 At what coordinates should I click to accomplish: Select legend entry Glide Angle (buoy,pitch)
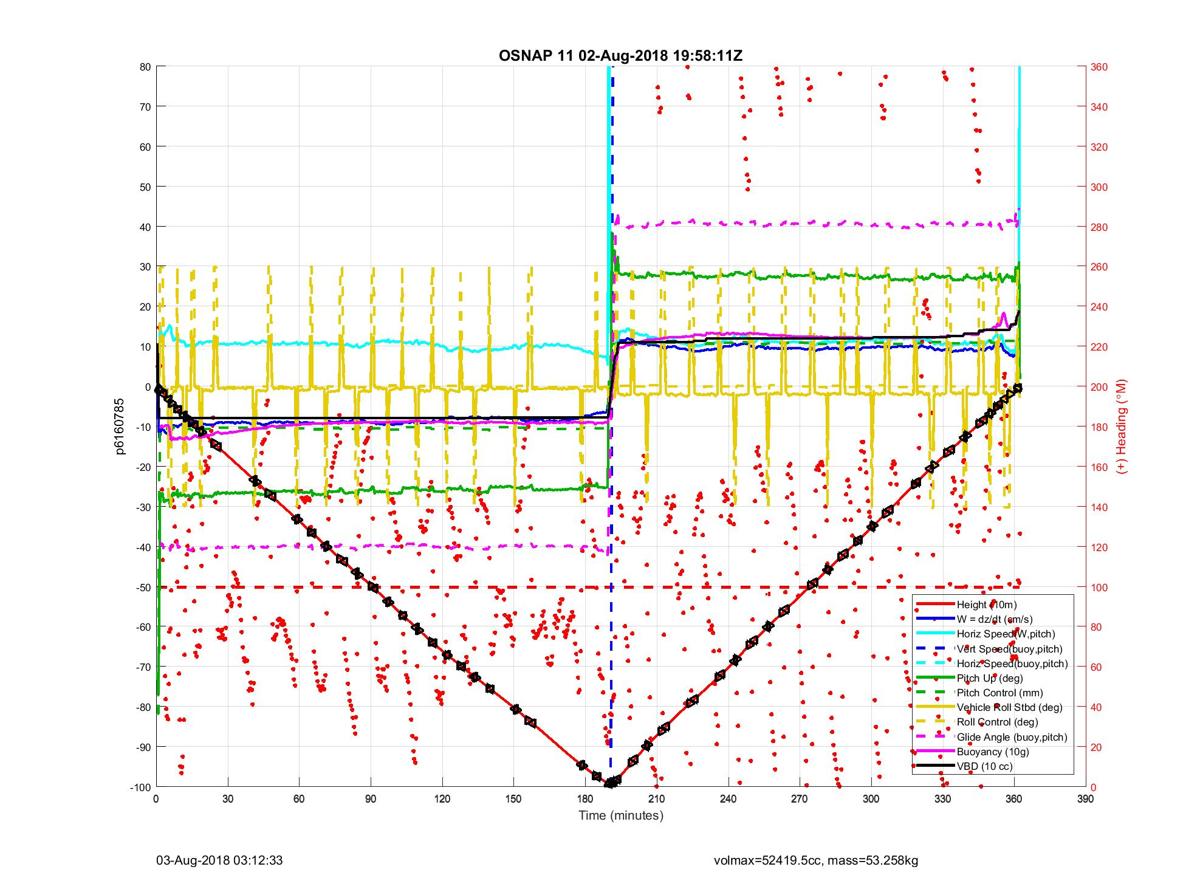tap(1012, 737)
